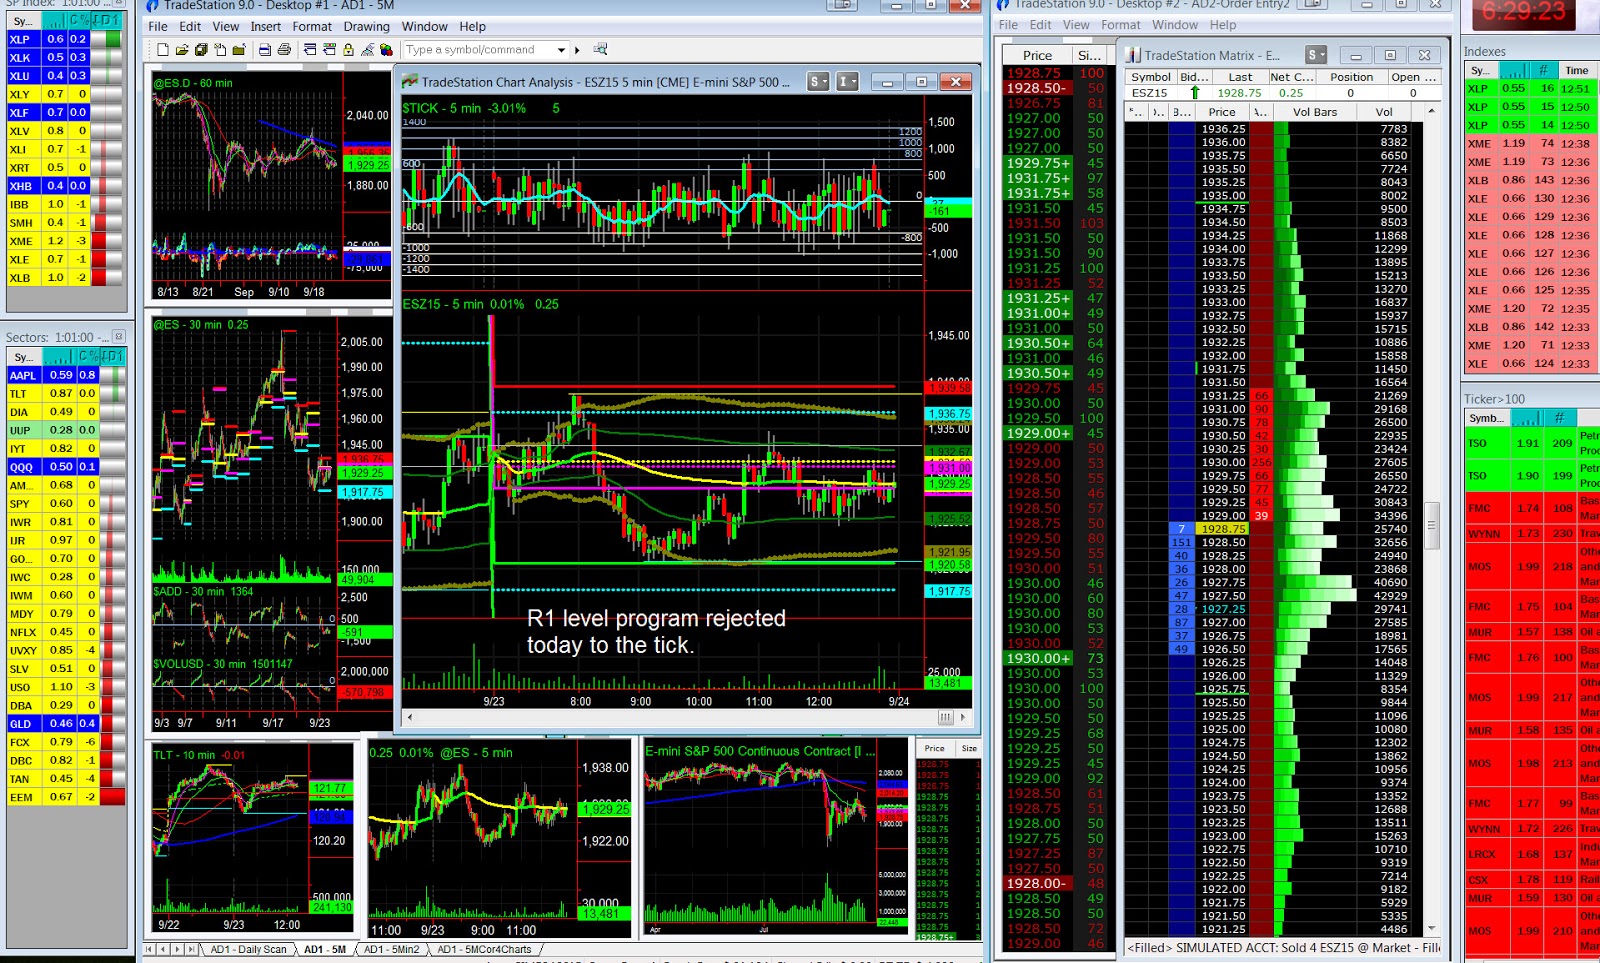Click the desktop switcher button in Desktop #1 title
The width and height of the screenshot is (1600, 963).
(843, 5)
